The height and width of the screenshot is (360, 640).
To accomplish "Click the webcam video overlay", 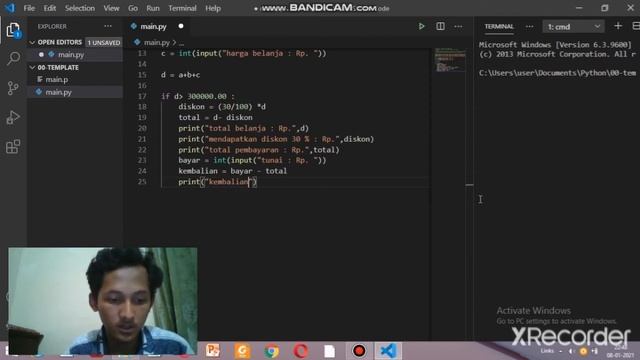I will [102, 301].
